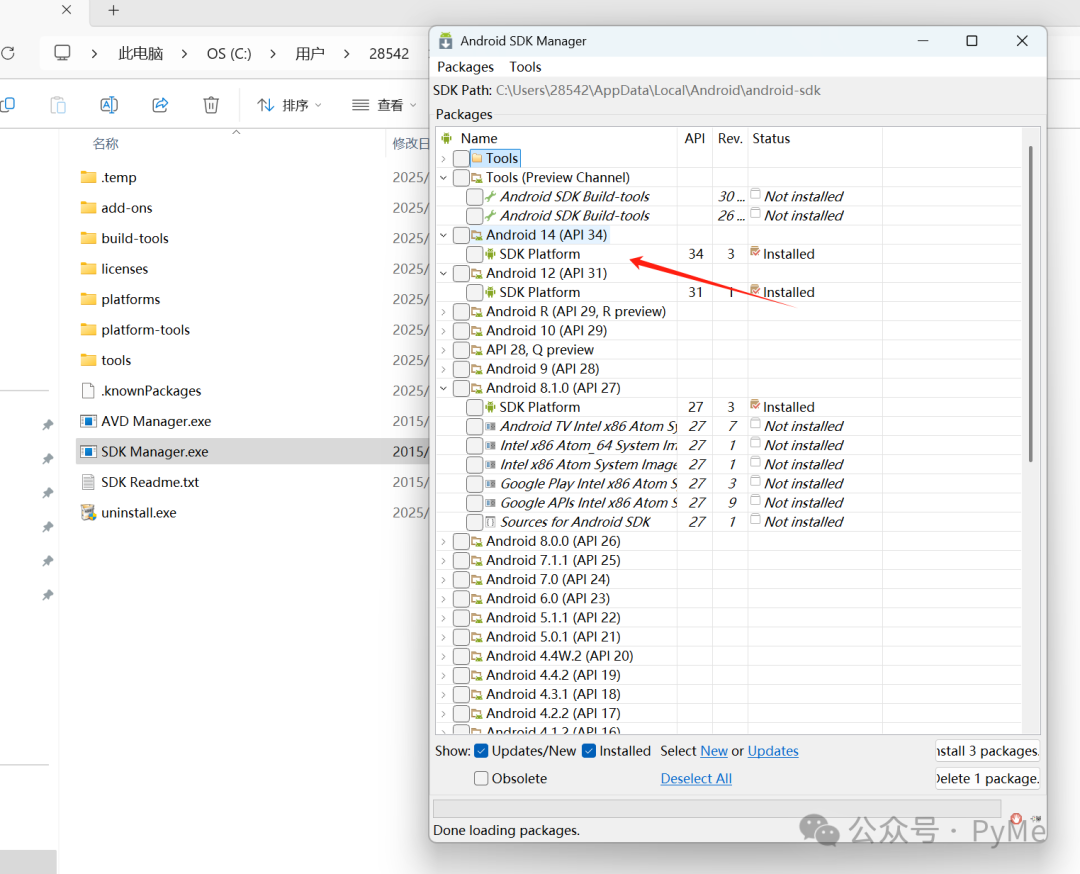Viewport: 1080px width, 874px height.
Task: Check the Sources for Android SDK checkbox
Action: pos(475,522)
